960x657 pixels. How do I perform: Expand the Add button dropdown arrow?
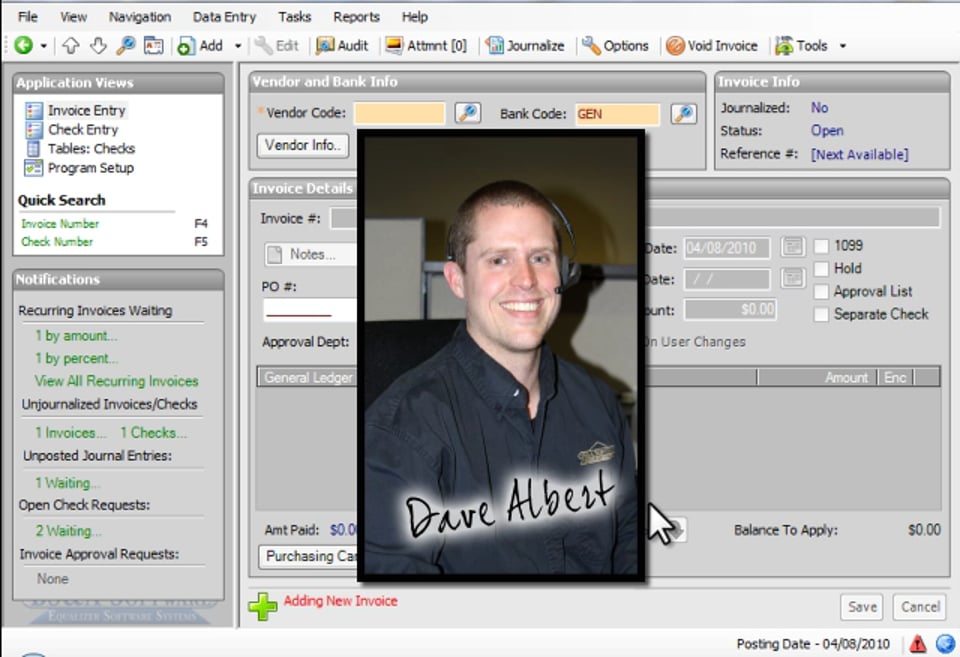coord(238,46)
